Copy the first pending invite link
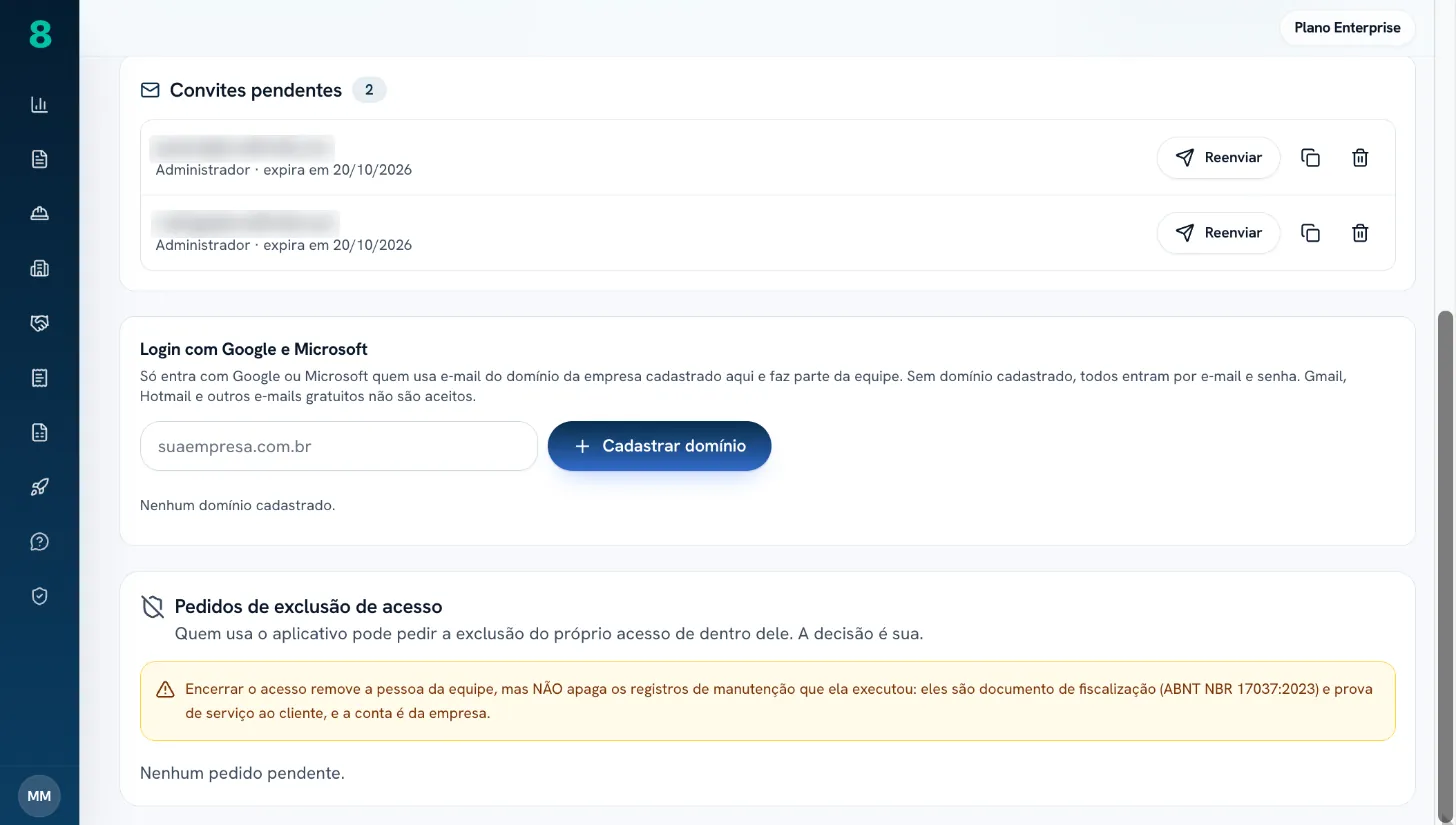 pos(1310,157)
